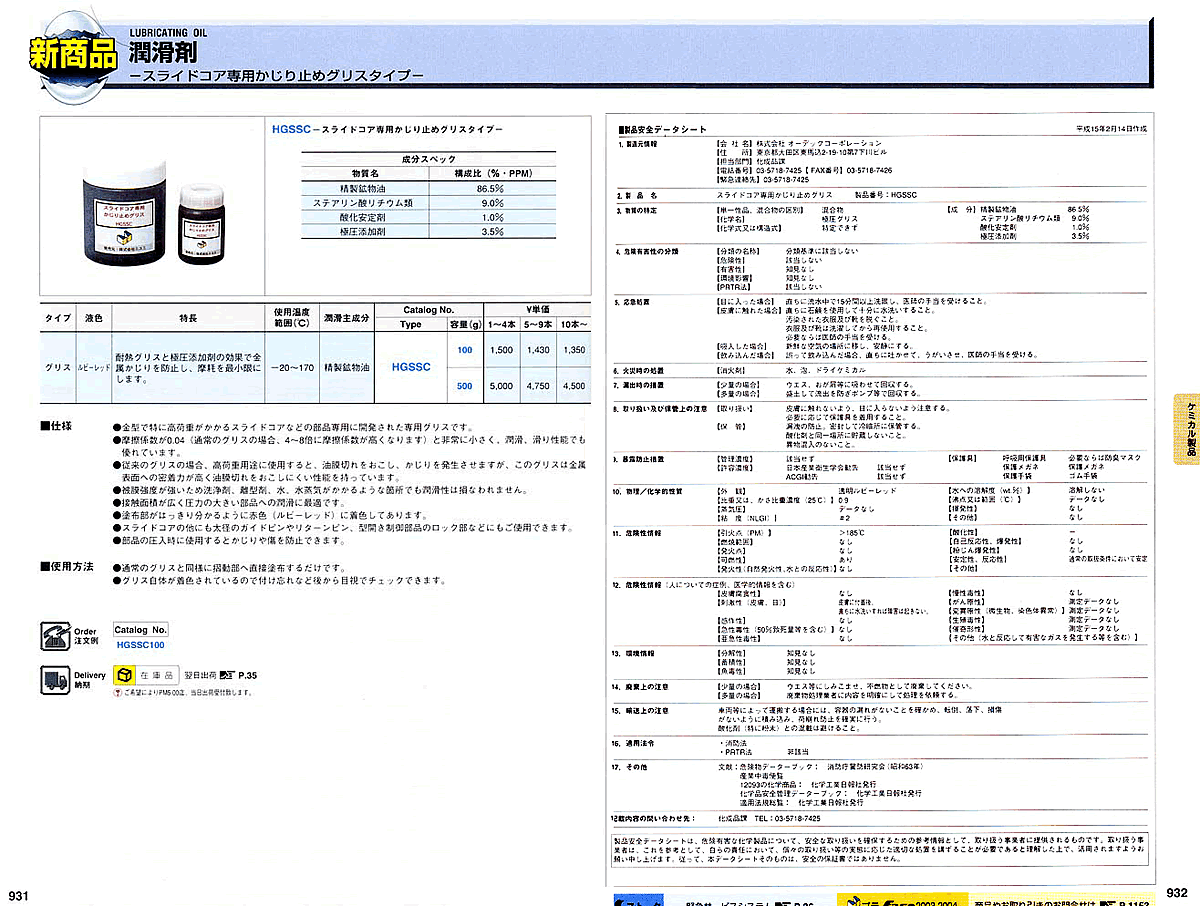The height and width of the screenshot is (906, 1200).
Task: Click the blue HGSSC product heading
Action: (290, 130)
